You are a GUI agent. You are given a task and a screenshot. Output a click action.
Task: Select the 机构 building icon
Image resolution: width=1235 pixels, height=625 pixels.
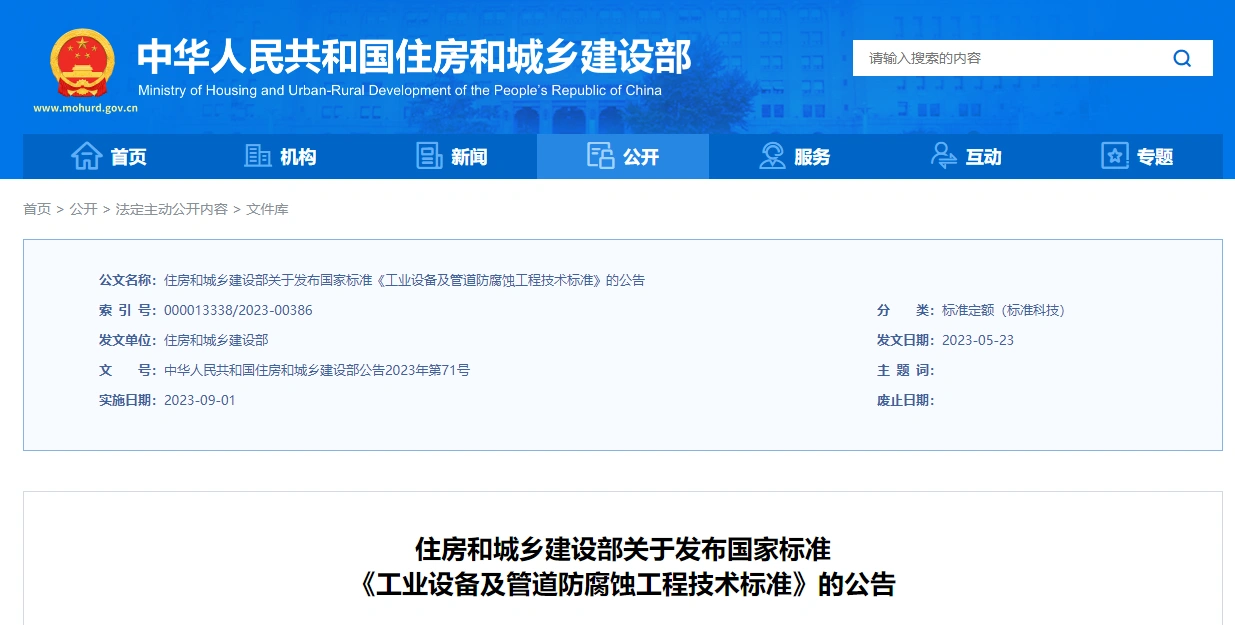[256, 156]
